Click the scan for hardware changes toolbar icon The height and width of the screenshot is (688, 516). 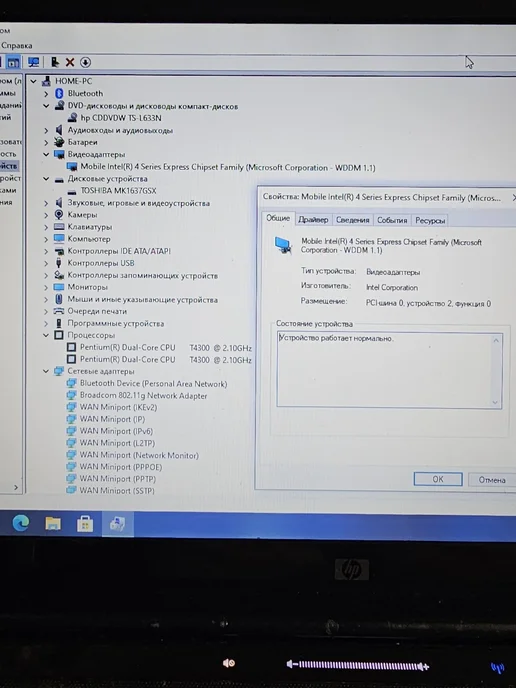coord(33,62)
